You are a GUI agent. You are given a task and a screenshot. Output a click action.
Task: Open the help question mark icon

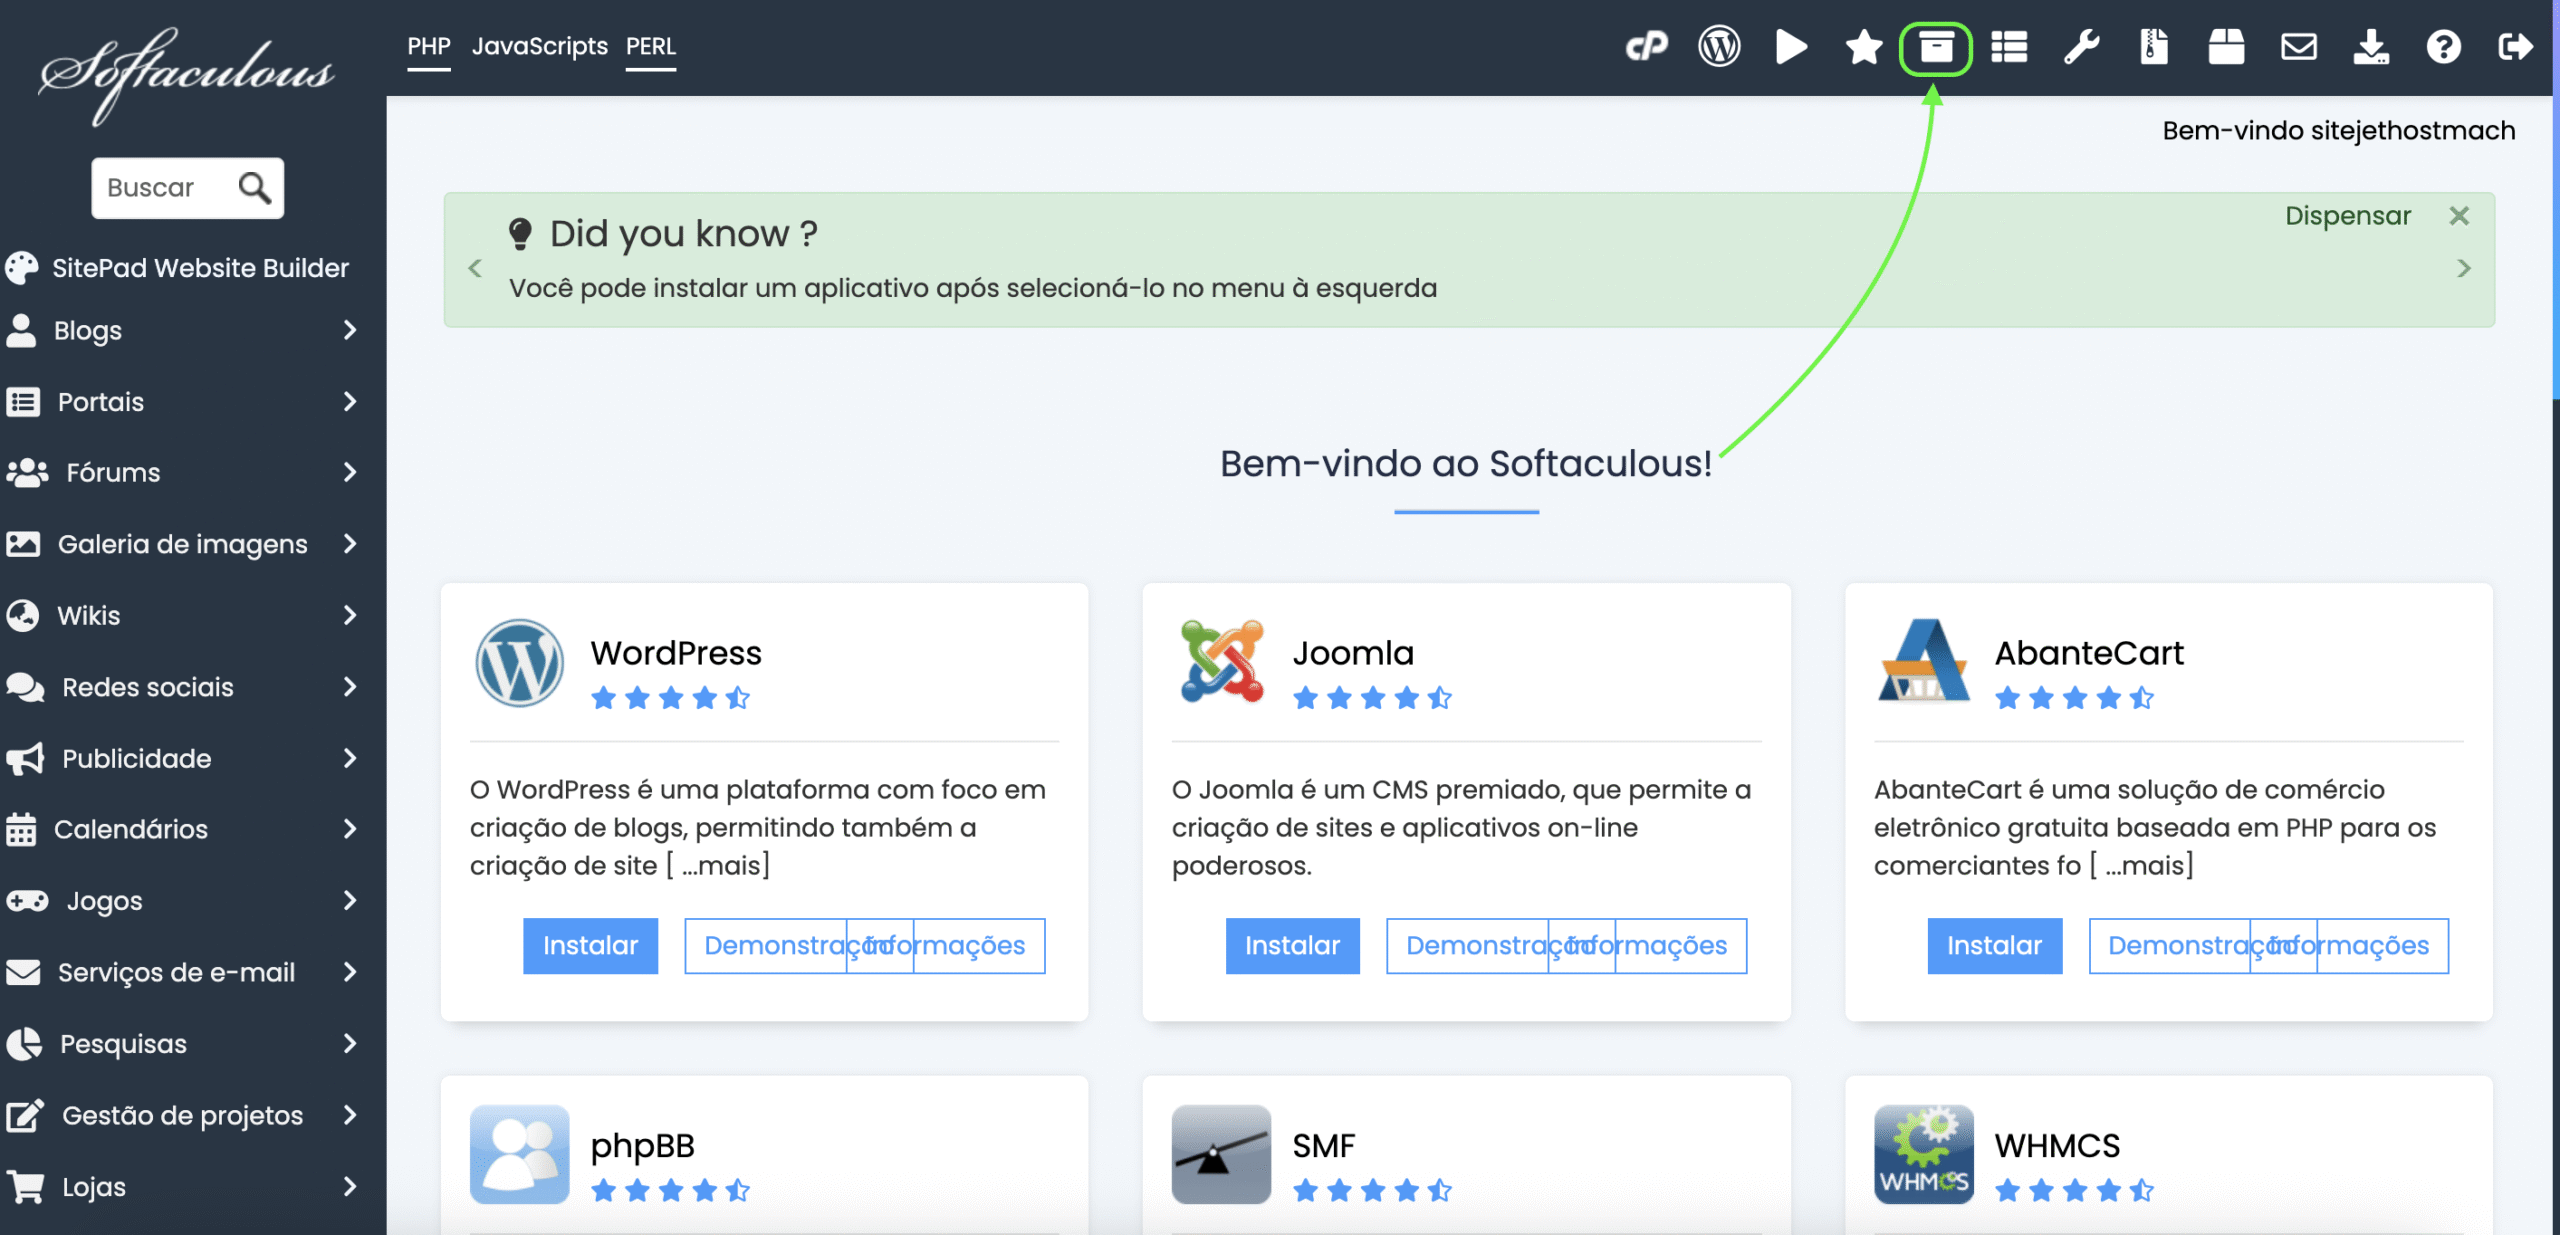2443,47
